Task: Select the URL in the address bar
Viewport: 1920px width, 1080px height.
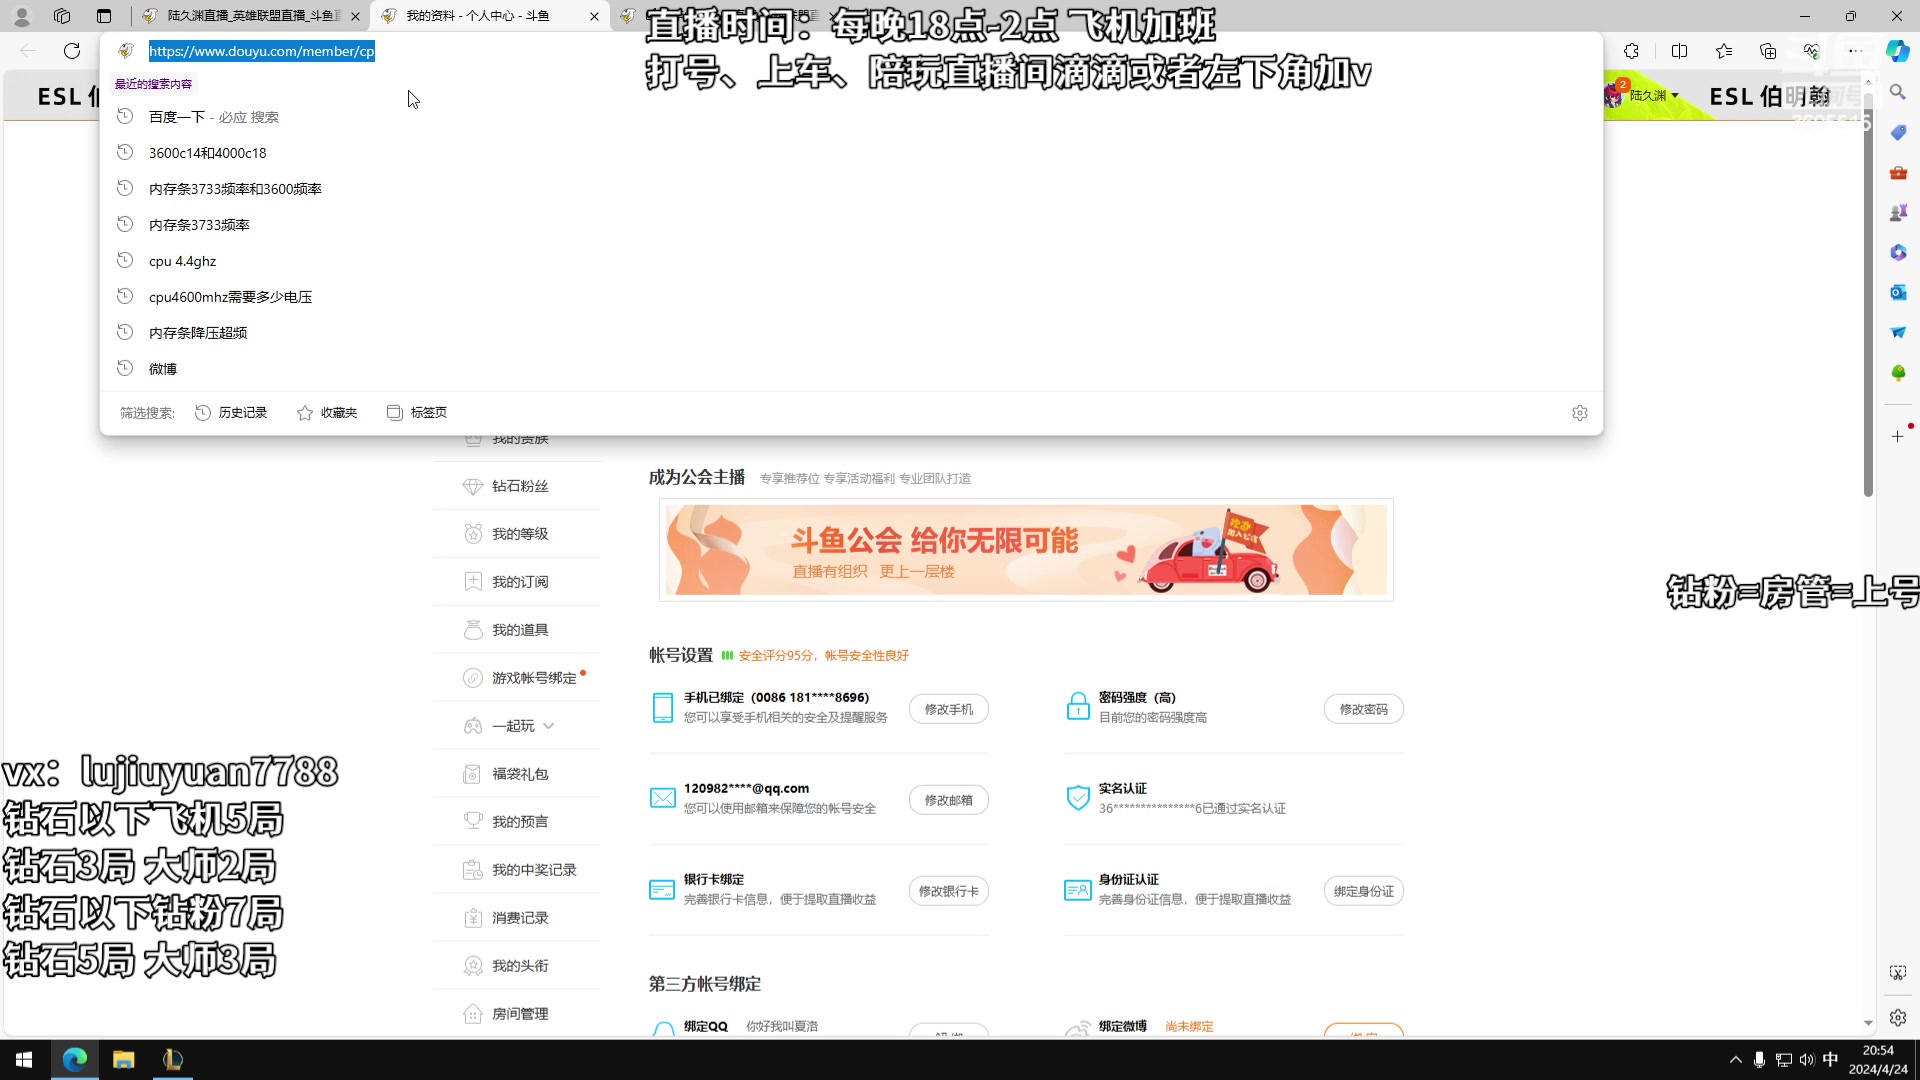Action: click(261, 51)
